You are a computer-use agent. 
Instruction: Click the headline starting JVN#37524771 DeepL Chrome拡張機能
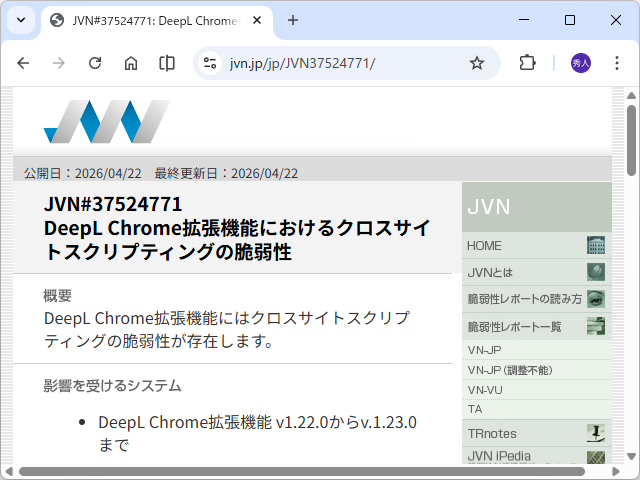coord(237,228)
